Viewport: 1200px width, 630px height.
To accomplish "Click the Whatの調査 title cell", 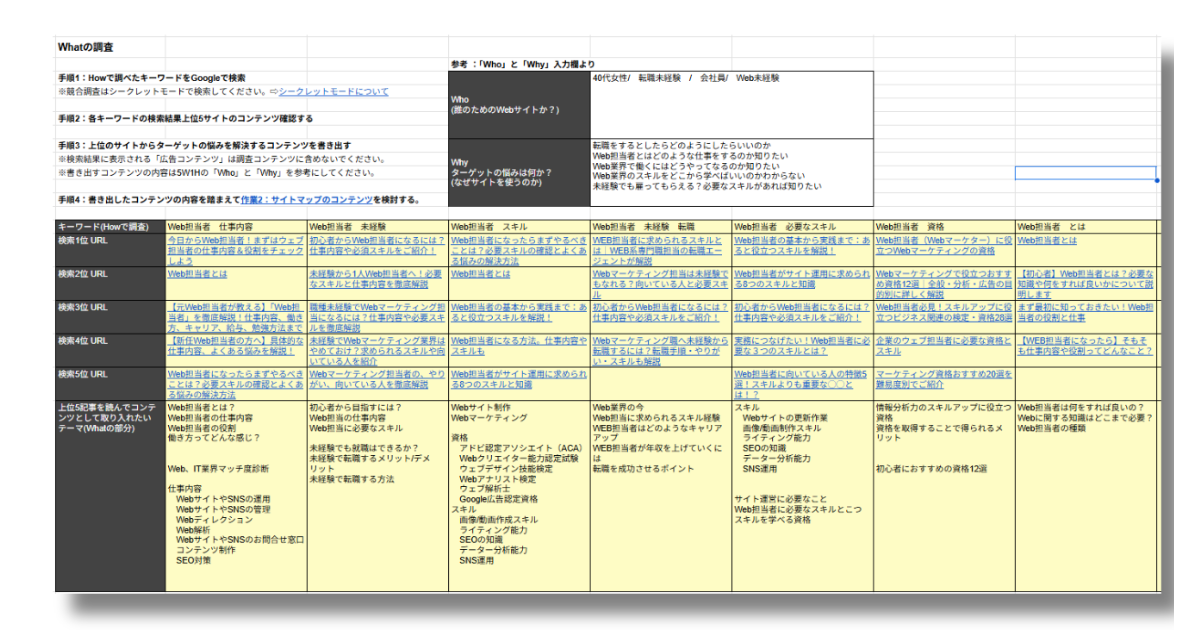I will 86,47.
